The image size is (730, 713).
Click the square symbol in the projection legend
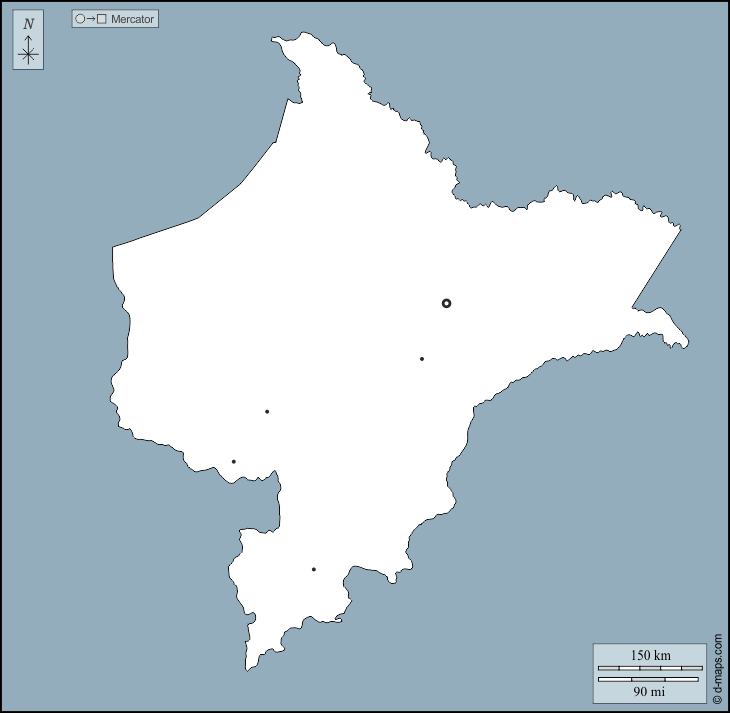pyautogui.click(x=102, y=19)
